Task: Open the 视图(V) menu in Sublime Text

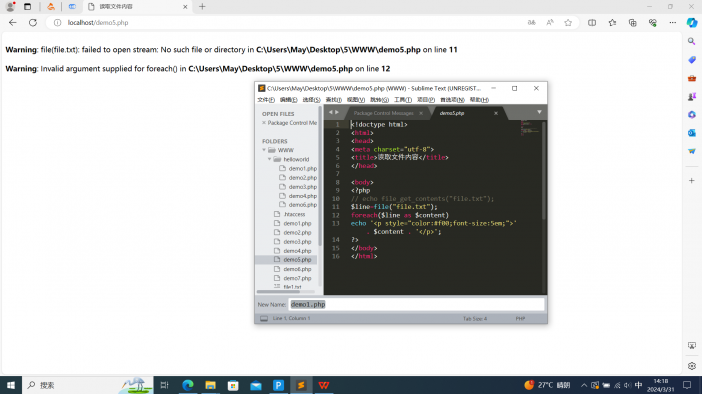Action: [x=356, y=100]
